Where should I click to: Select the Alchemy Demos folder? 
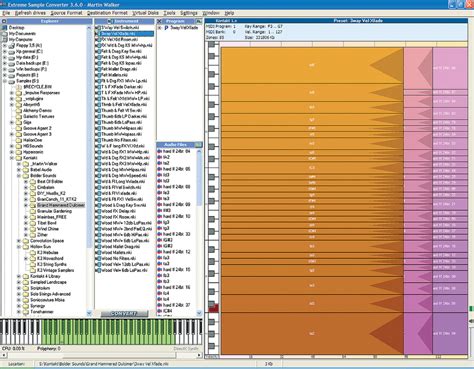[37, 111]
